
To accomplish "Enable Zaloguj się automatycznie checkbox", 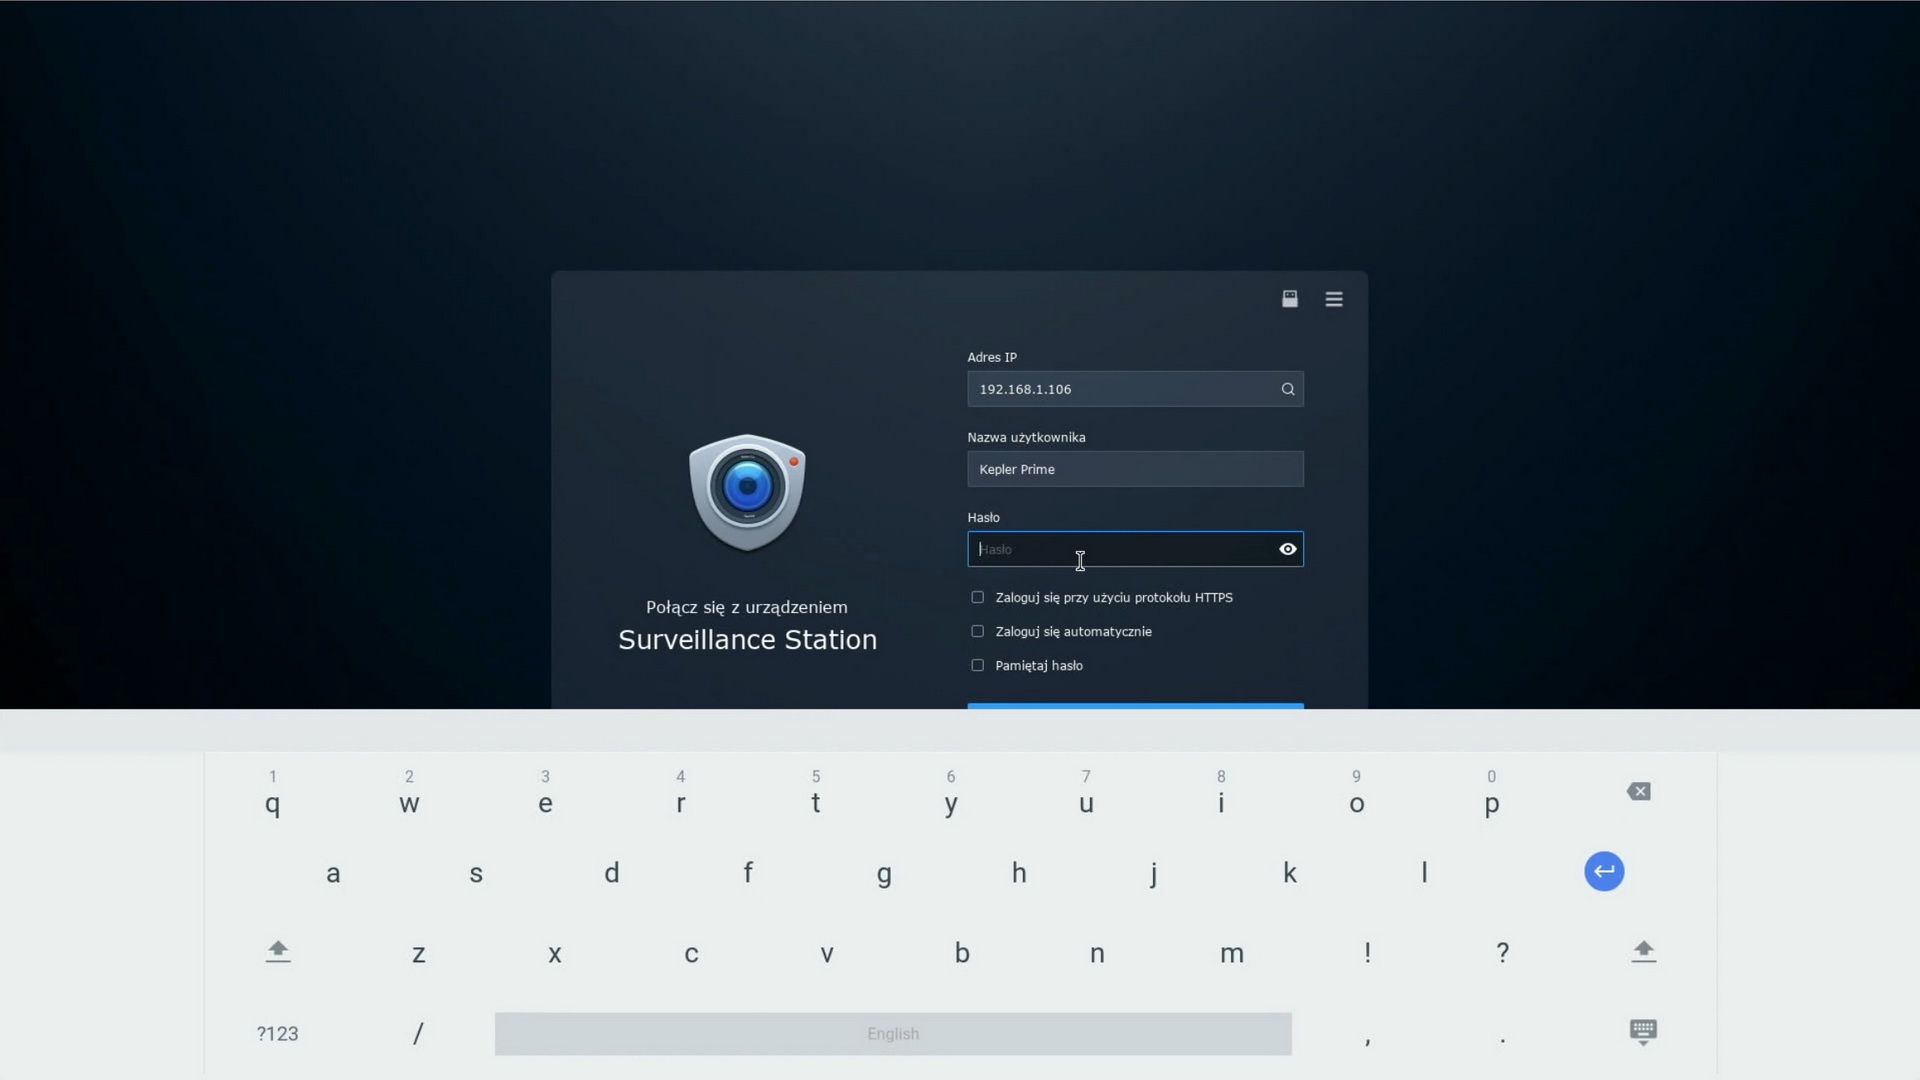I will coord(977,631).
